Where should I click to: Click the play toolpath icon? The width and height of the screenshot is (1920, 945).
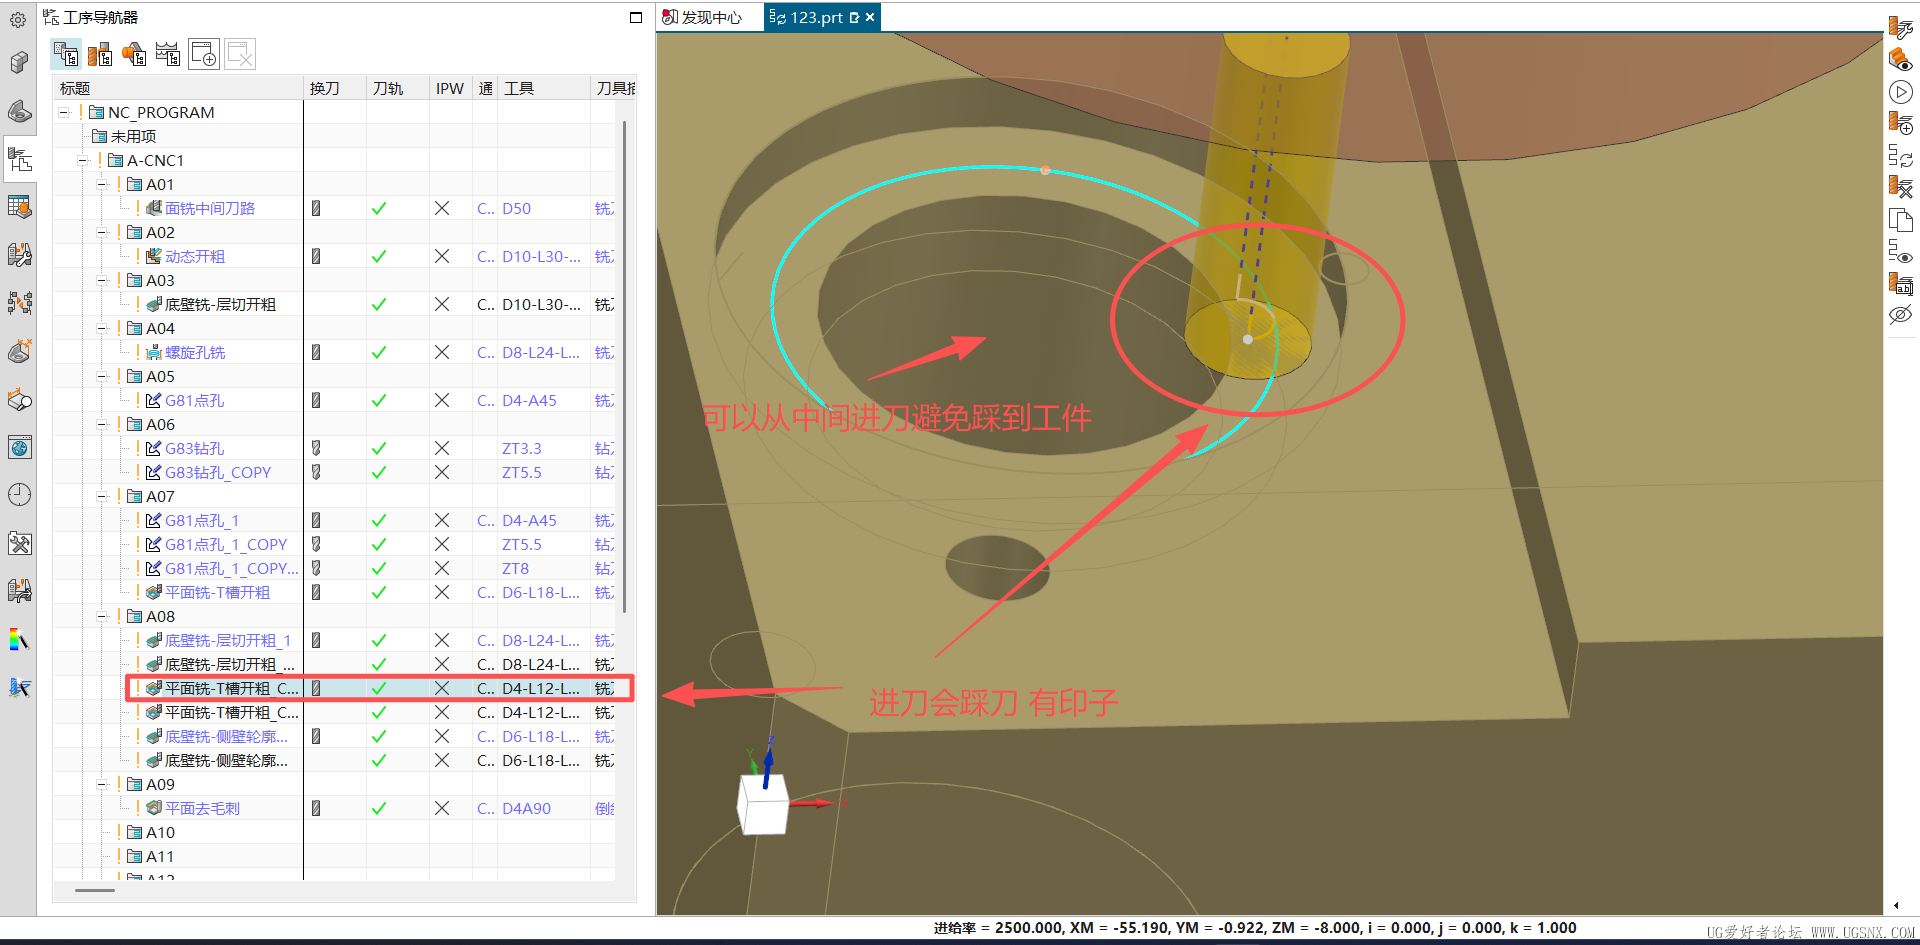point(1900,92)
